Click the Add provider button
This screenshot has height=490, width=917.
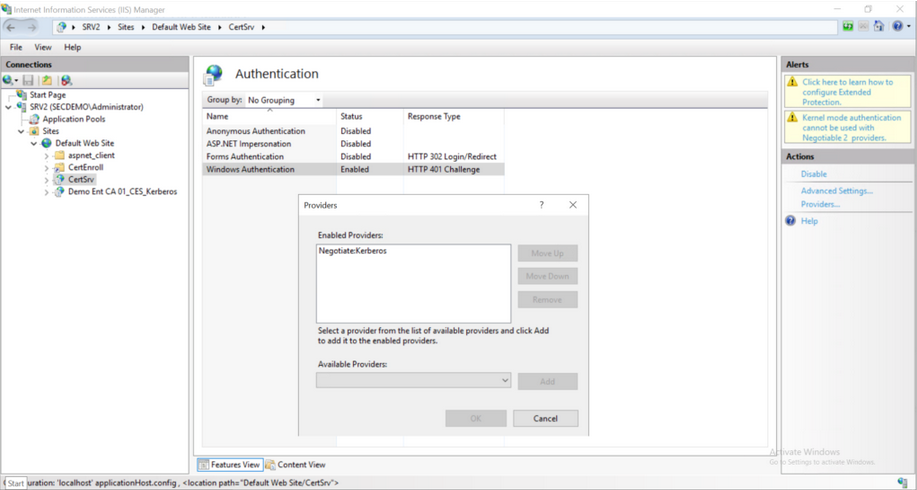point(547,381)
